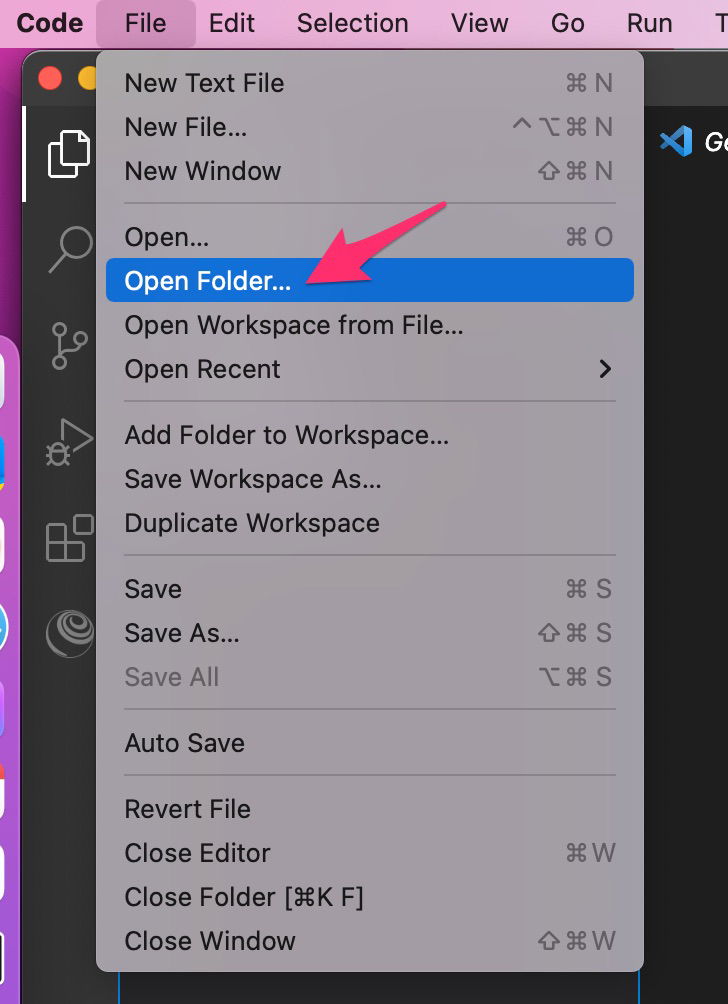The image size is (728, 1004).
Task: Select Open Folder... from the File menu
Action: 369,280
